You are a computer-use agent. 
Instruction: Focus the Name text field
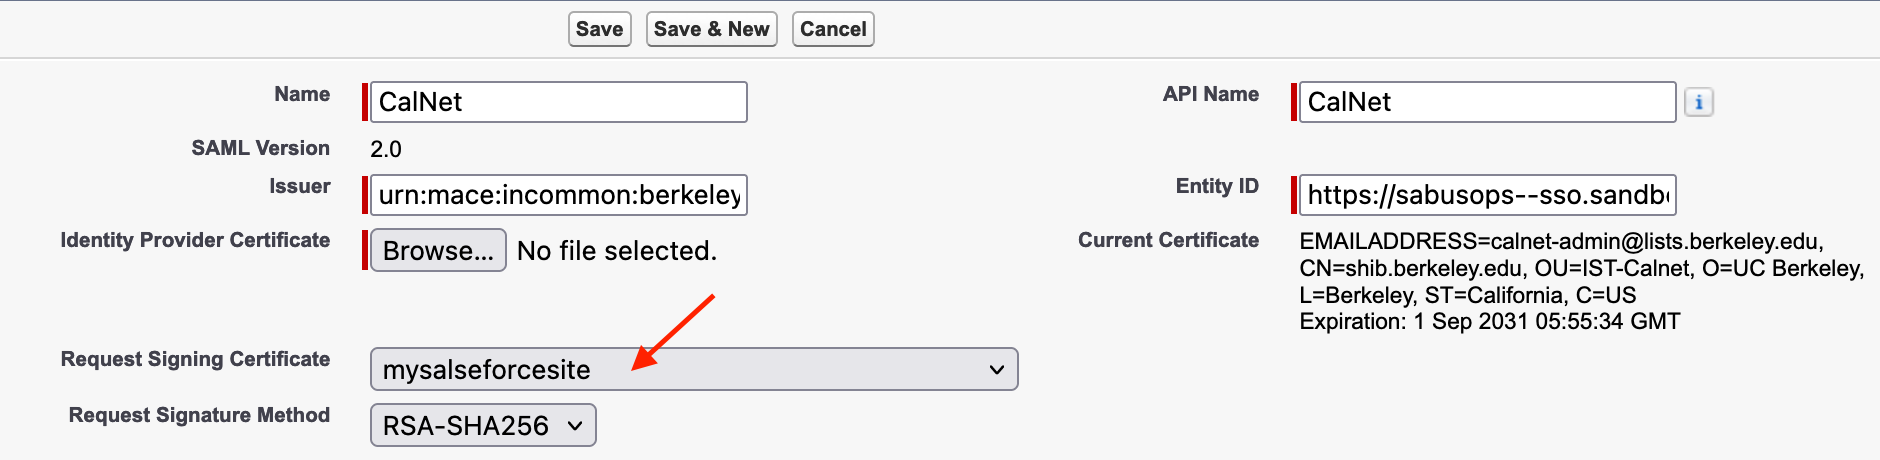(x=558, y=102)
